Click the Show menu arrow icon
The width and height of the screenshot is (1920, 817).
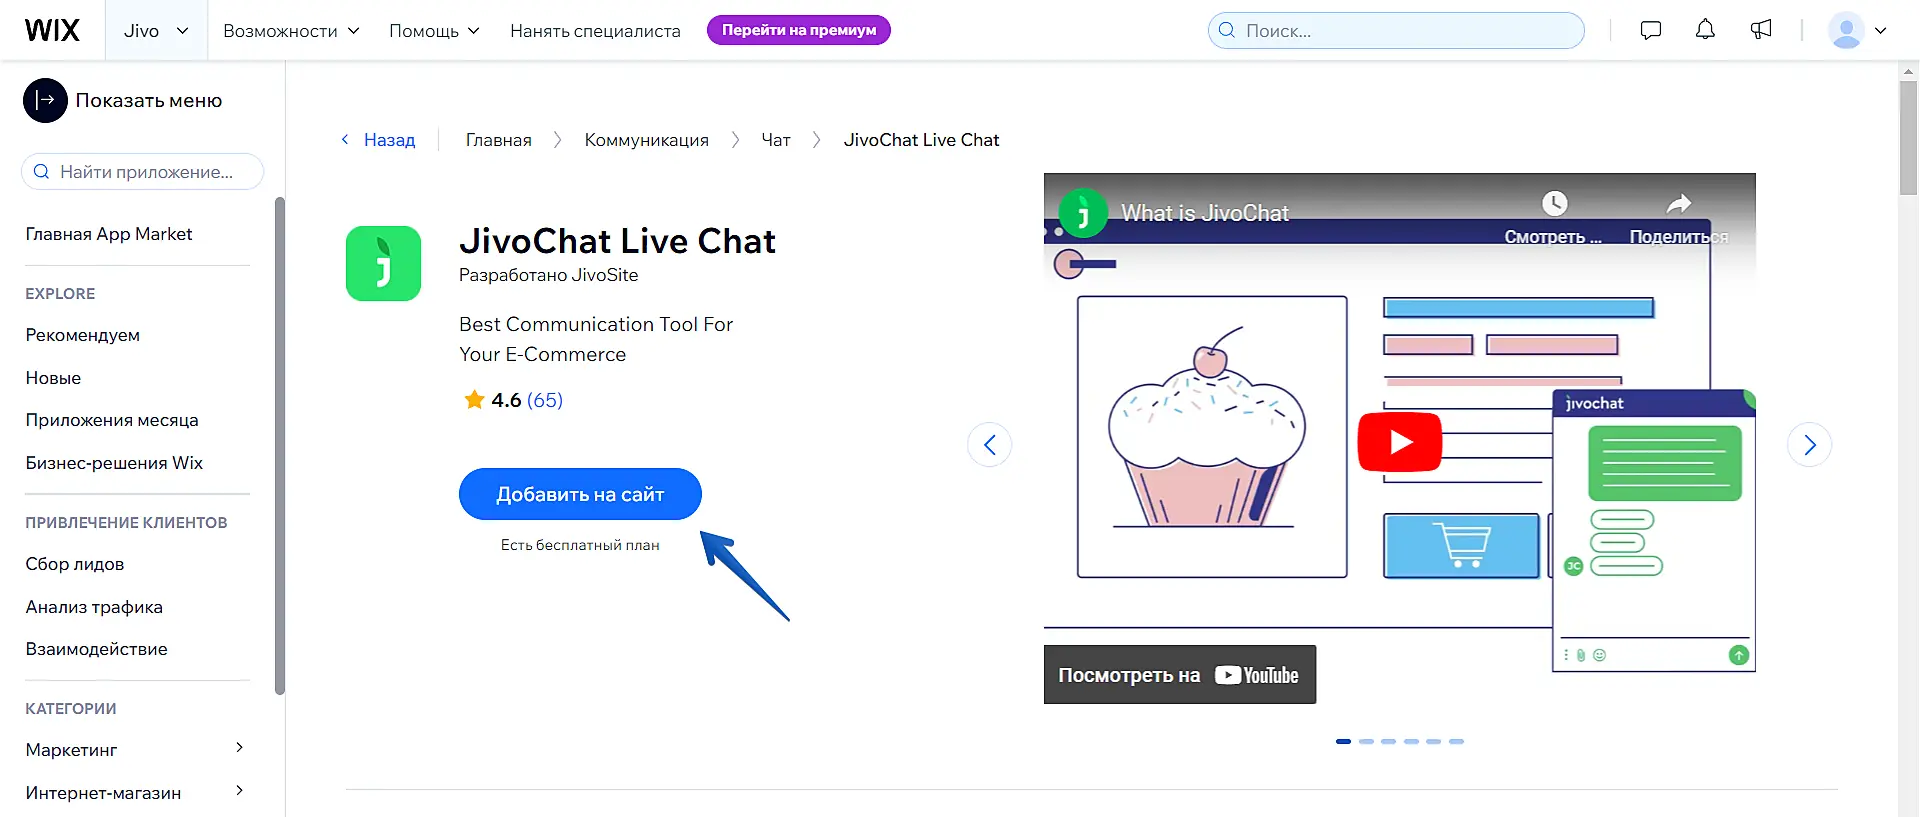pyautogui.click(x=45, y=100)
